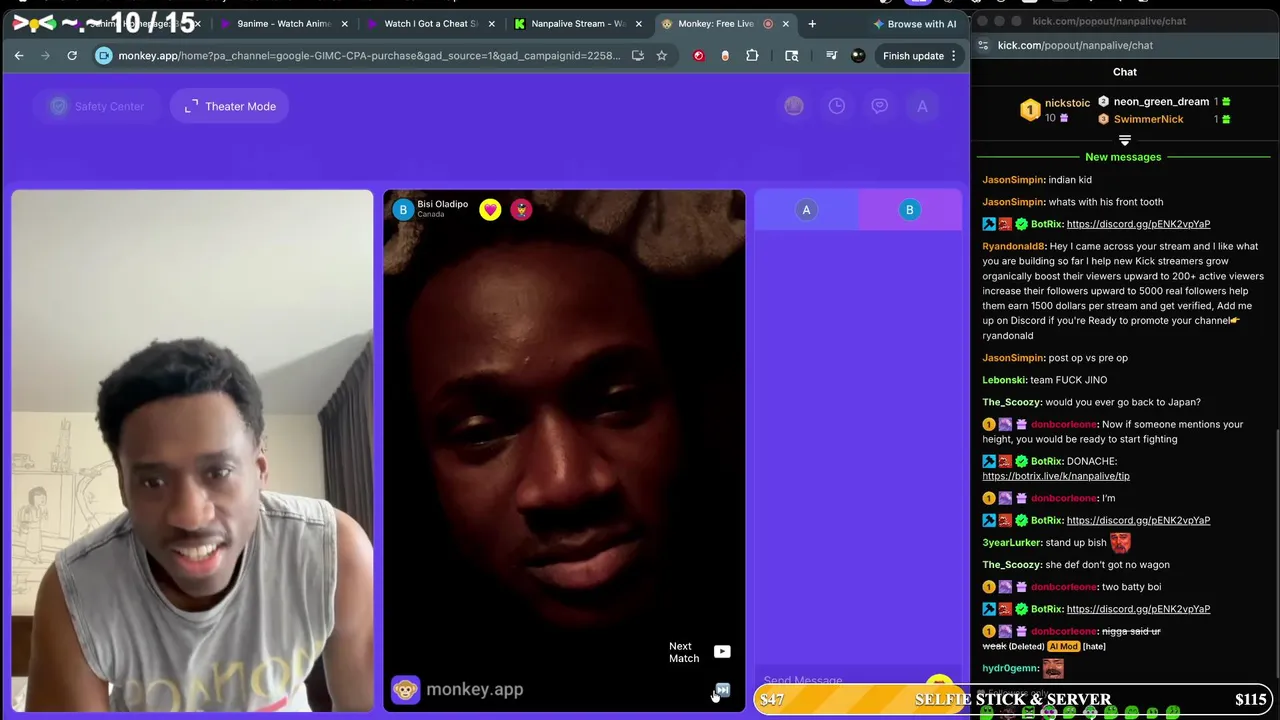Screen dimensions: 1280x720
Task: Click the kick.com popout chat address bar
Action: click(1125, 45)
